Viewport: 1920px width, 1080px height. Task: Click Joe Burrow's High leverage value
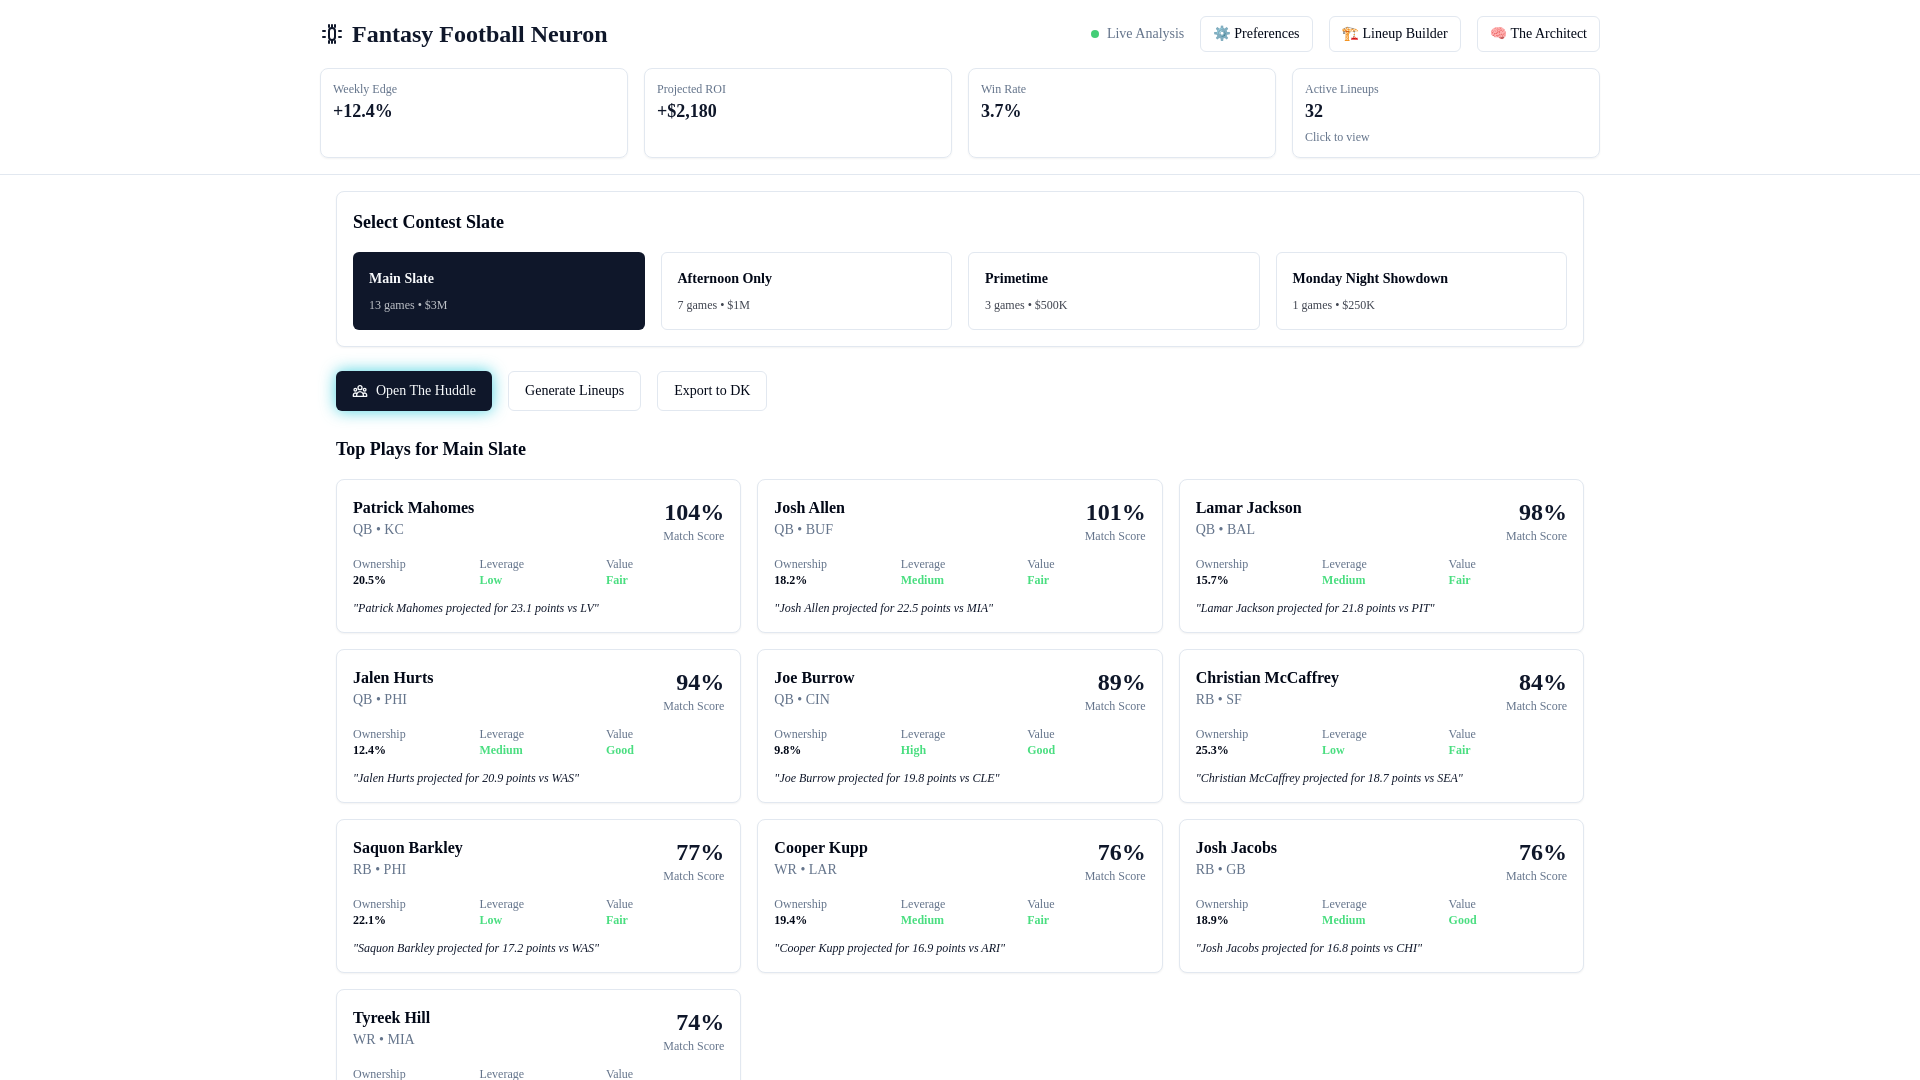913,750
